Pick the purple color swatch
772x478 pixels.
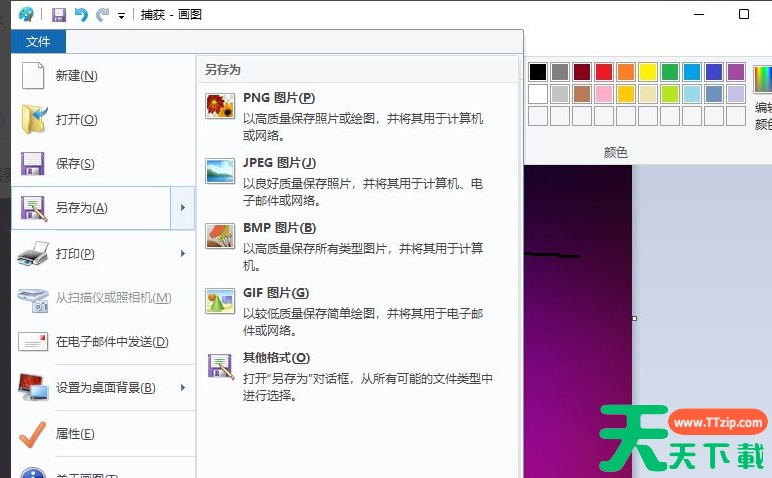pyautogui.click(x=736, y=72)
